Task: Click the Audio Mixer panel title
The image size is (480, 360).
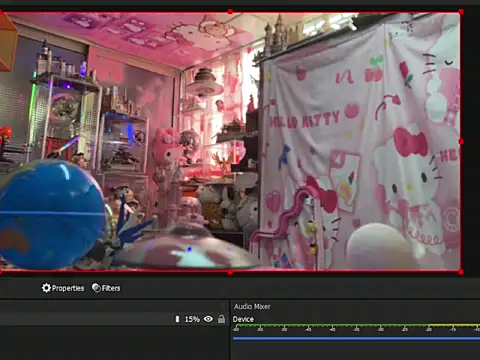Action: click(252, 306)
